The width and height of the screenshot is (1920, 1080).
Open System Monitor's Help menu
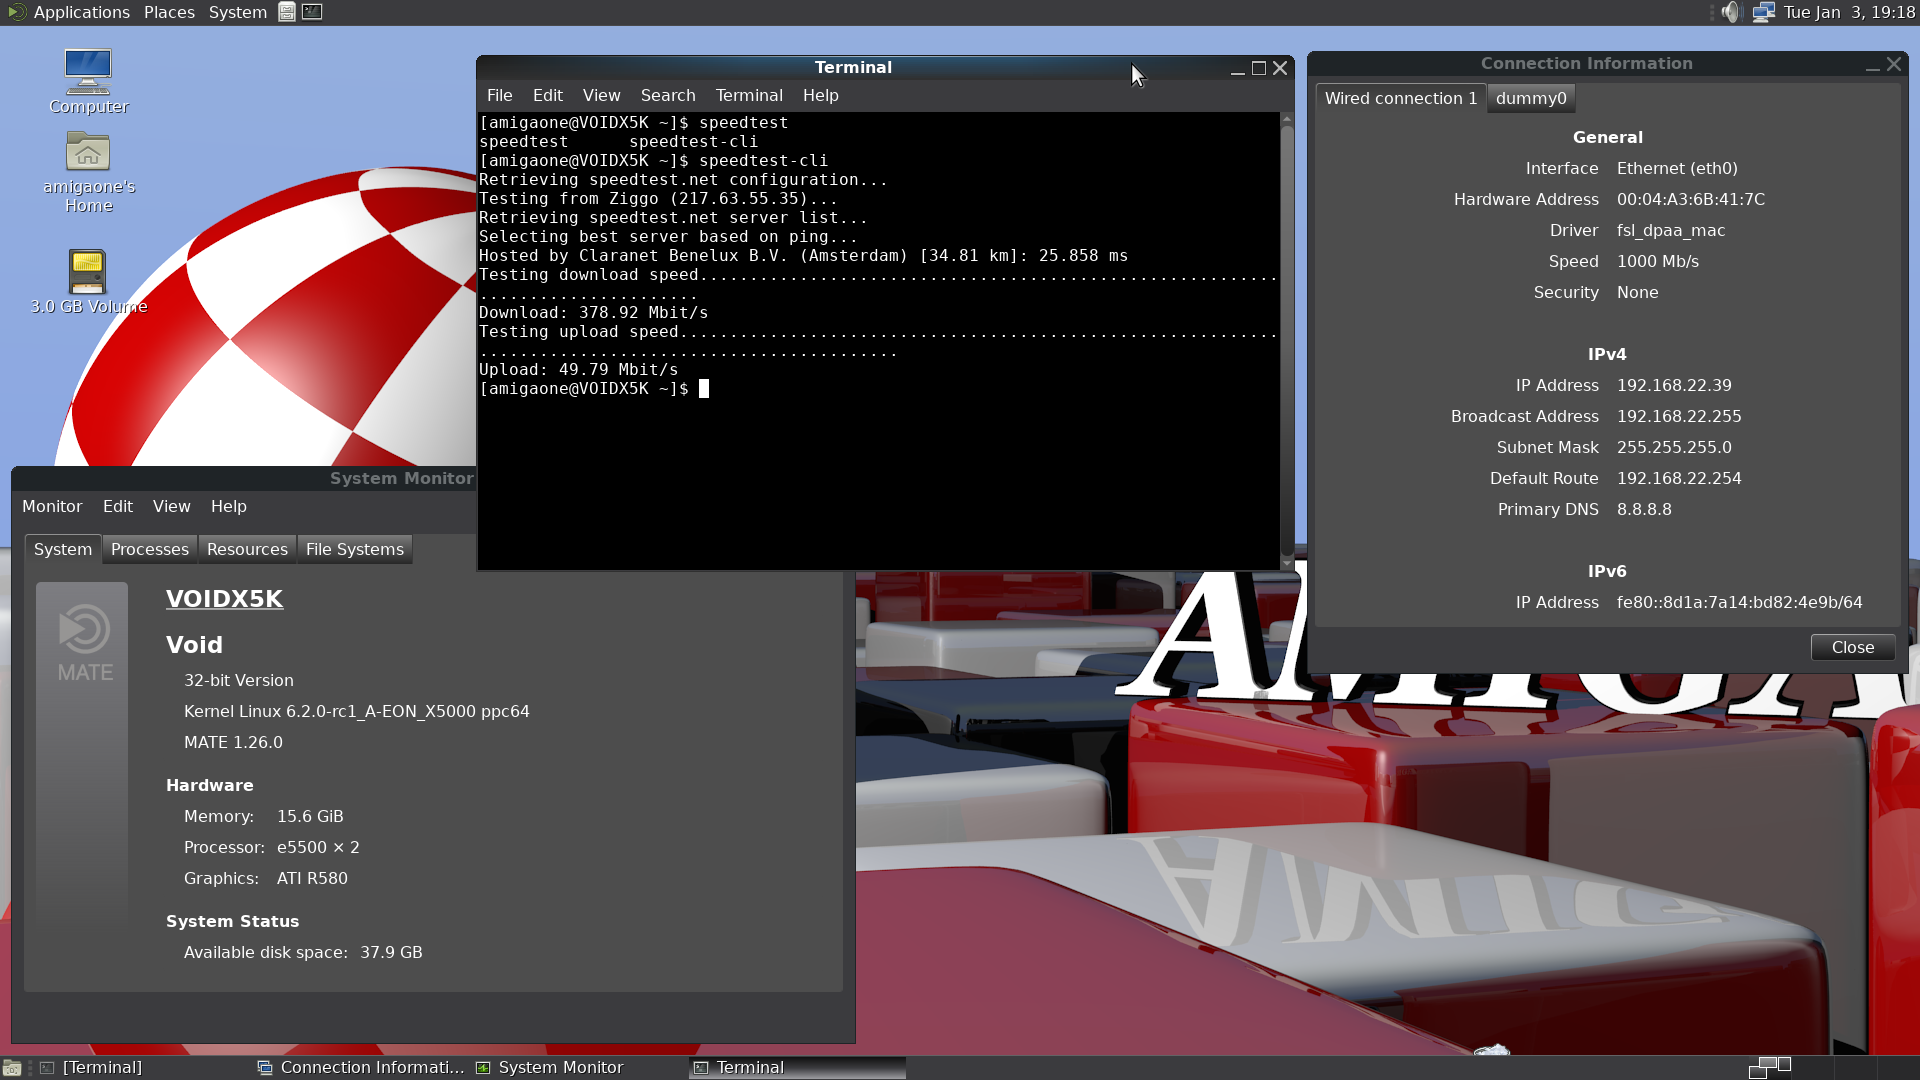(229, 506)
